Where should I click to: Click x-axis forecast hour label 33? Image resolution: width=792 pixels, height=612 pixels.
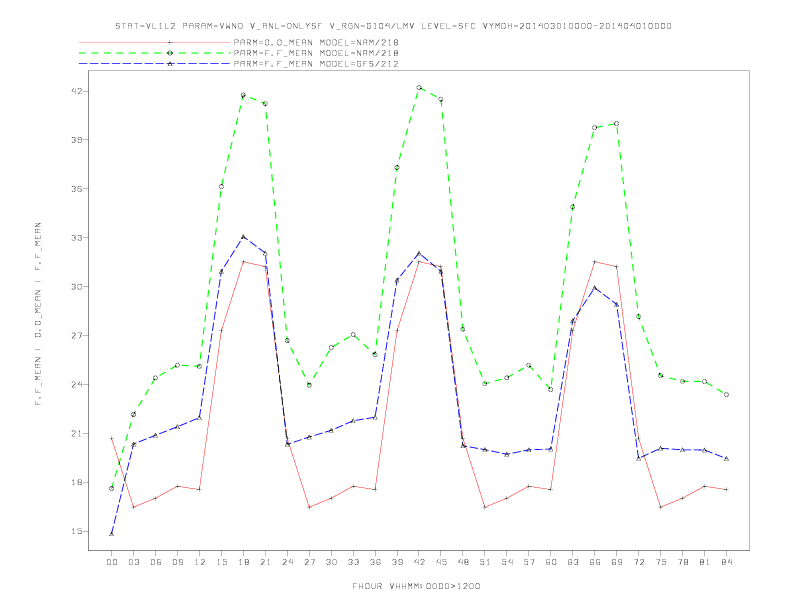coord(353,562)
